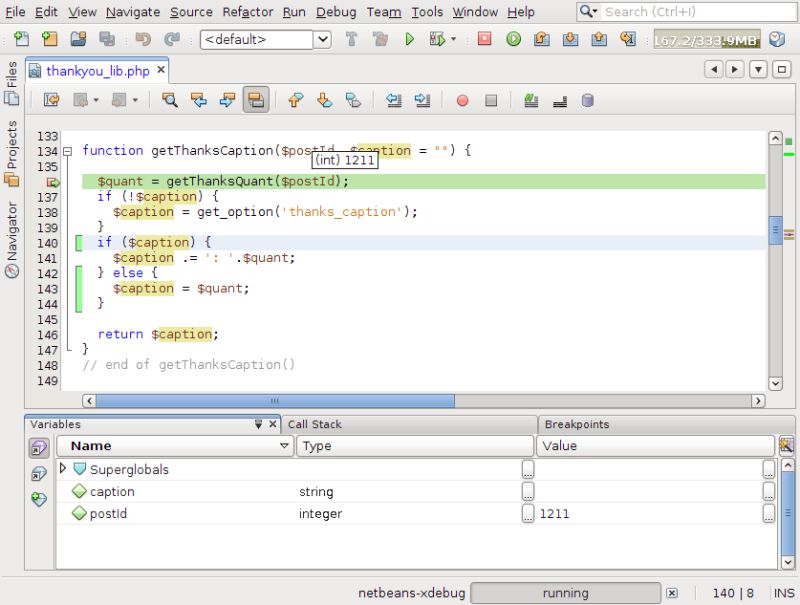Select the Step Over debugger icon
Viewport: 800px width, 605px height.
click(x=541, y=40)
